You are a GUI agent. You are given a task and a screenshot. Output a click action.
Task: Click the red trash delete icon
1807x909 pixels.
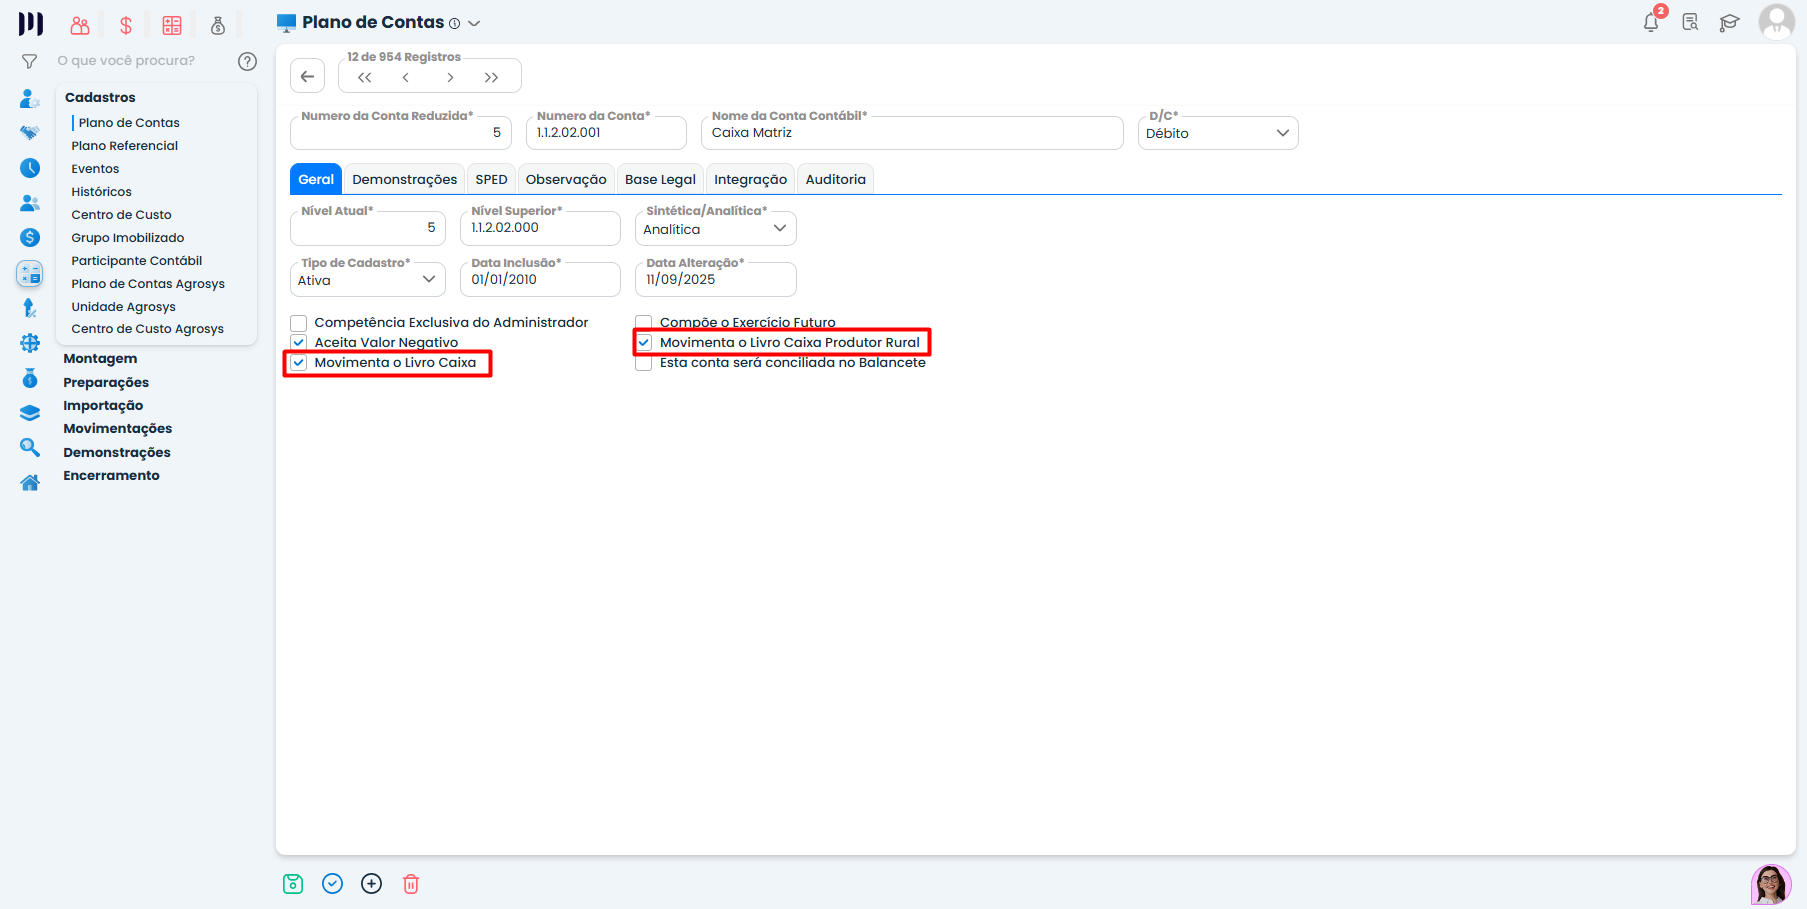pyautogui.click(x=411, y=883)
